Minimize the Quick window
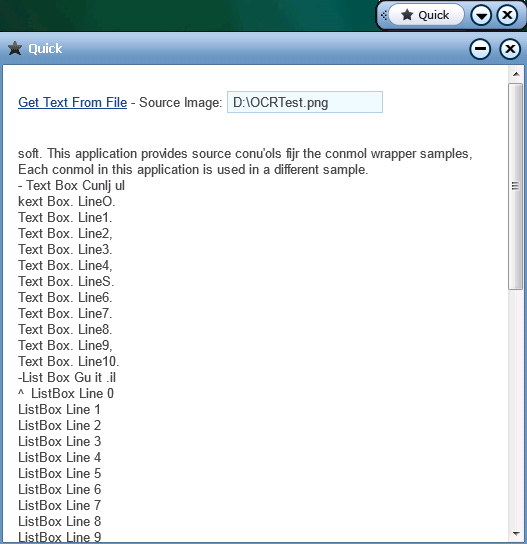The image size is (527, 544). click(480, 49)
